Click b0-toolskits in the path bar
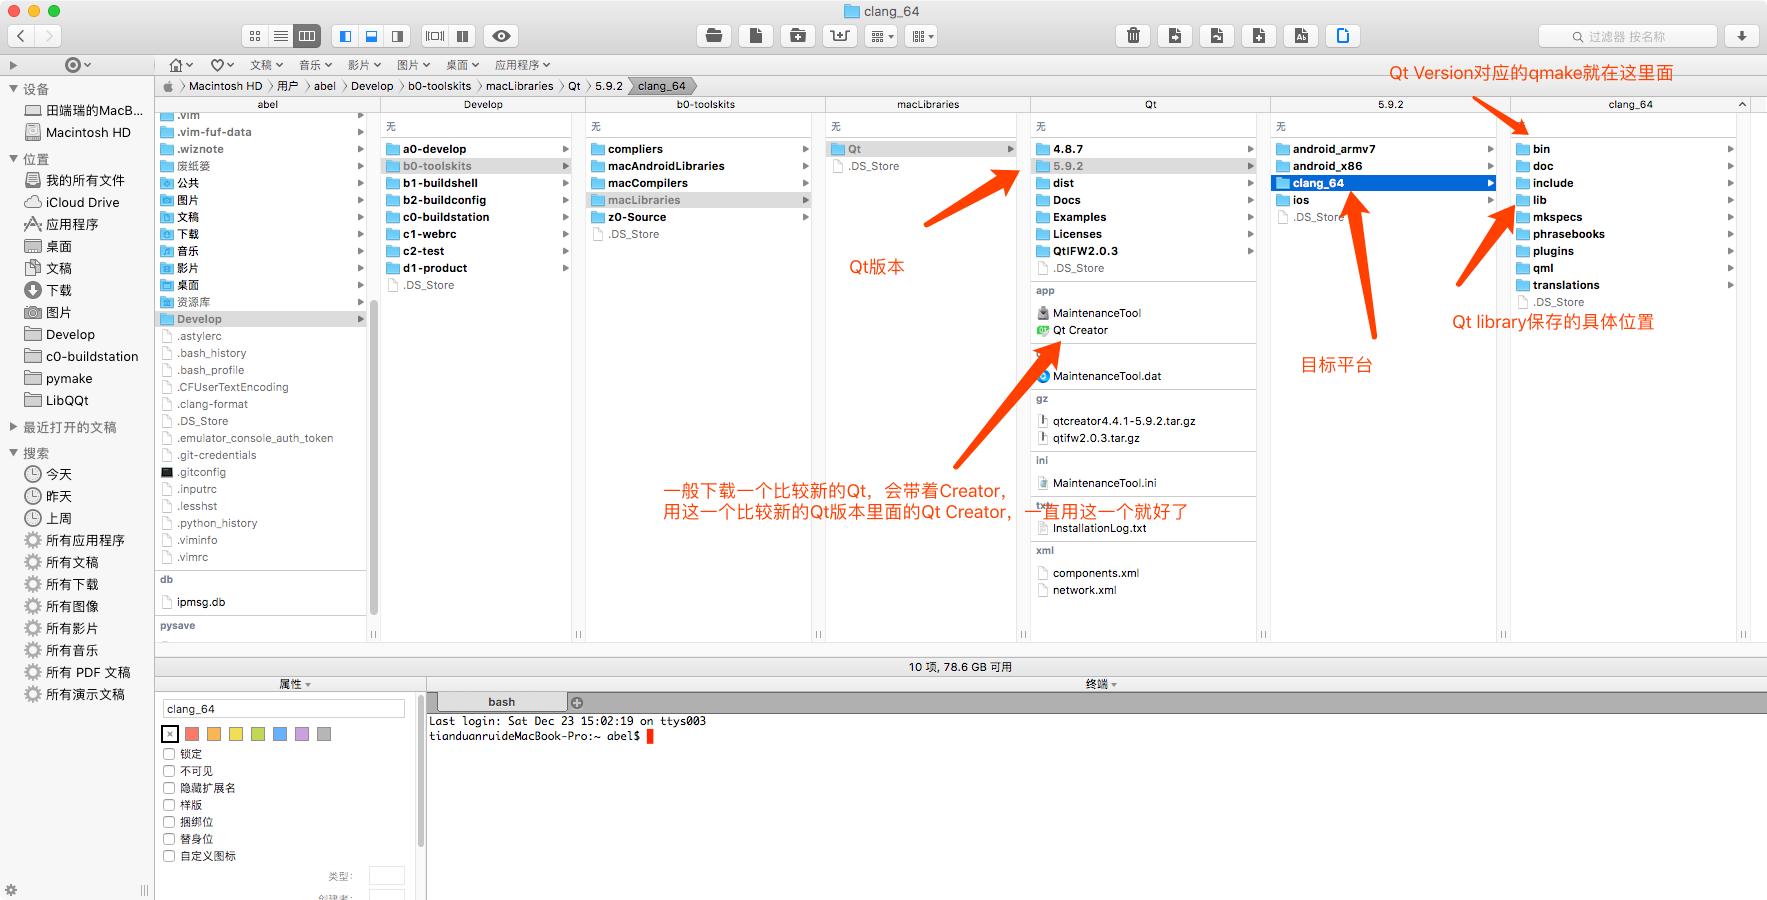1767x900 pixels. coord(439,86)
